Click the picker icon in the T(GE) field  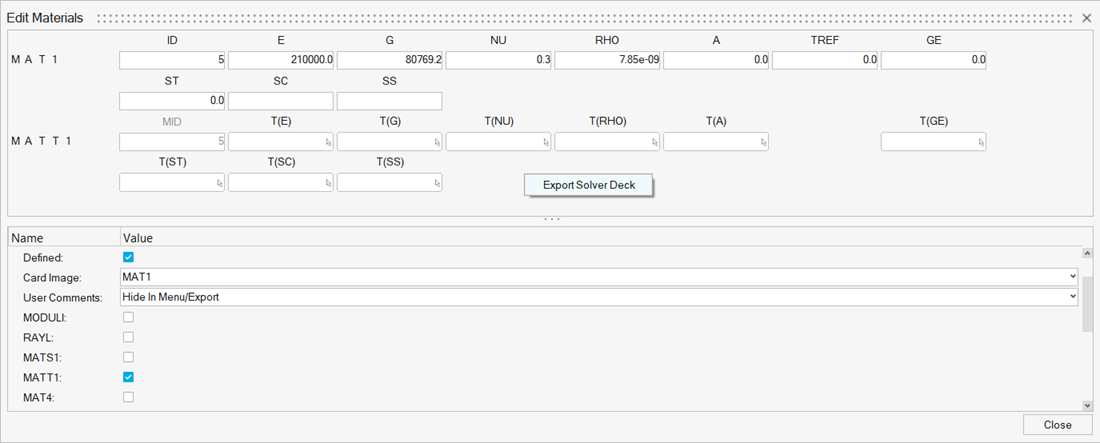tap(980, 143)
